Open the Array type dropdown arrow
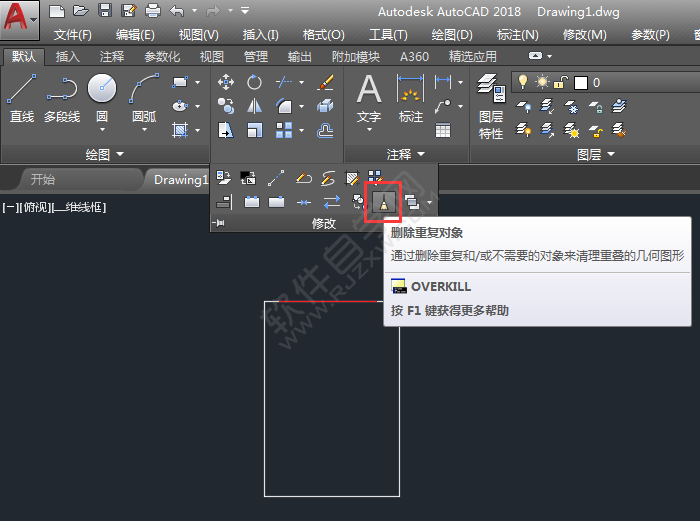The image size is (700, 521). pyautogui.click(x=301, y=130)
